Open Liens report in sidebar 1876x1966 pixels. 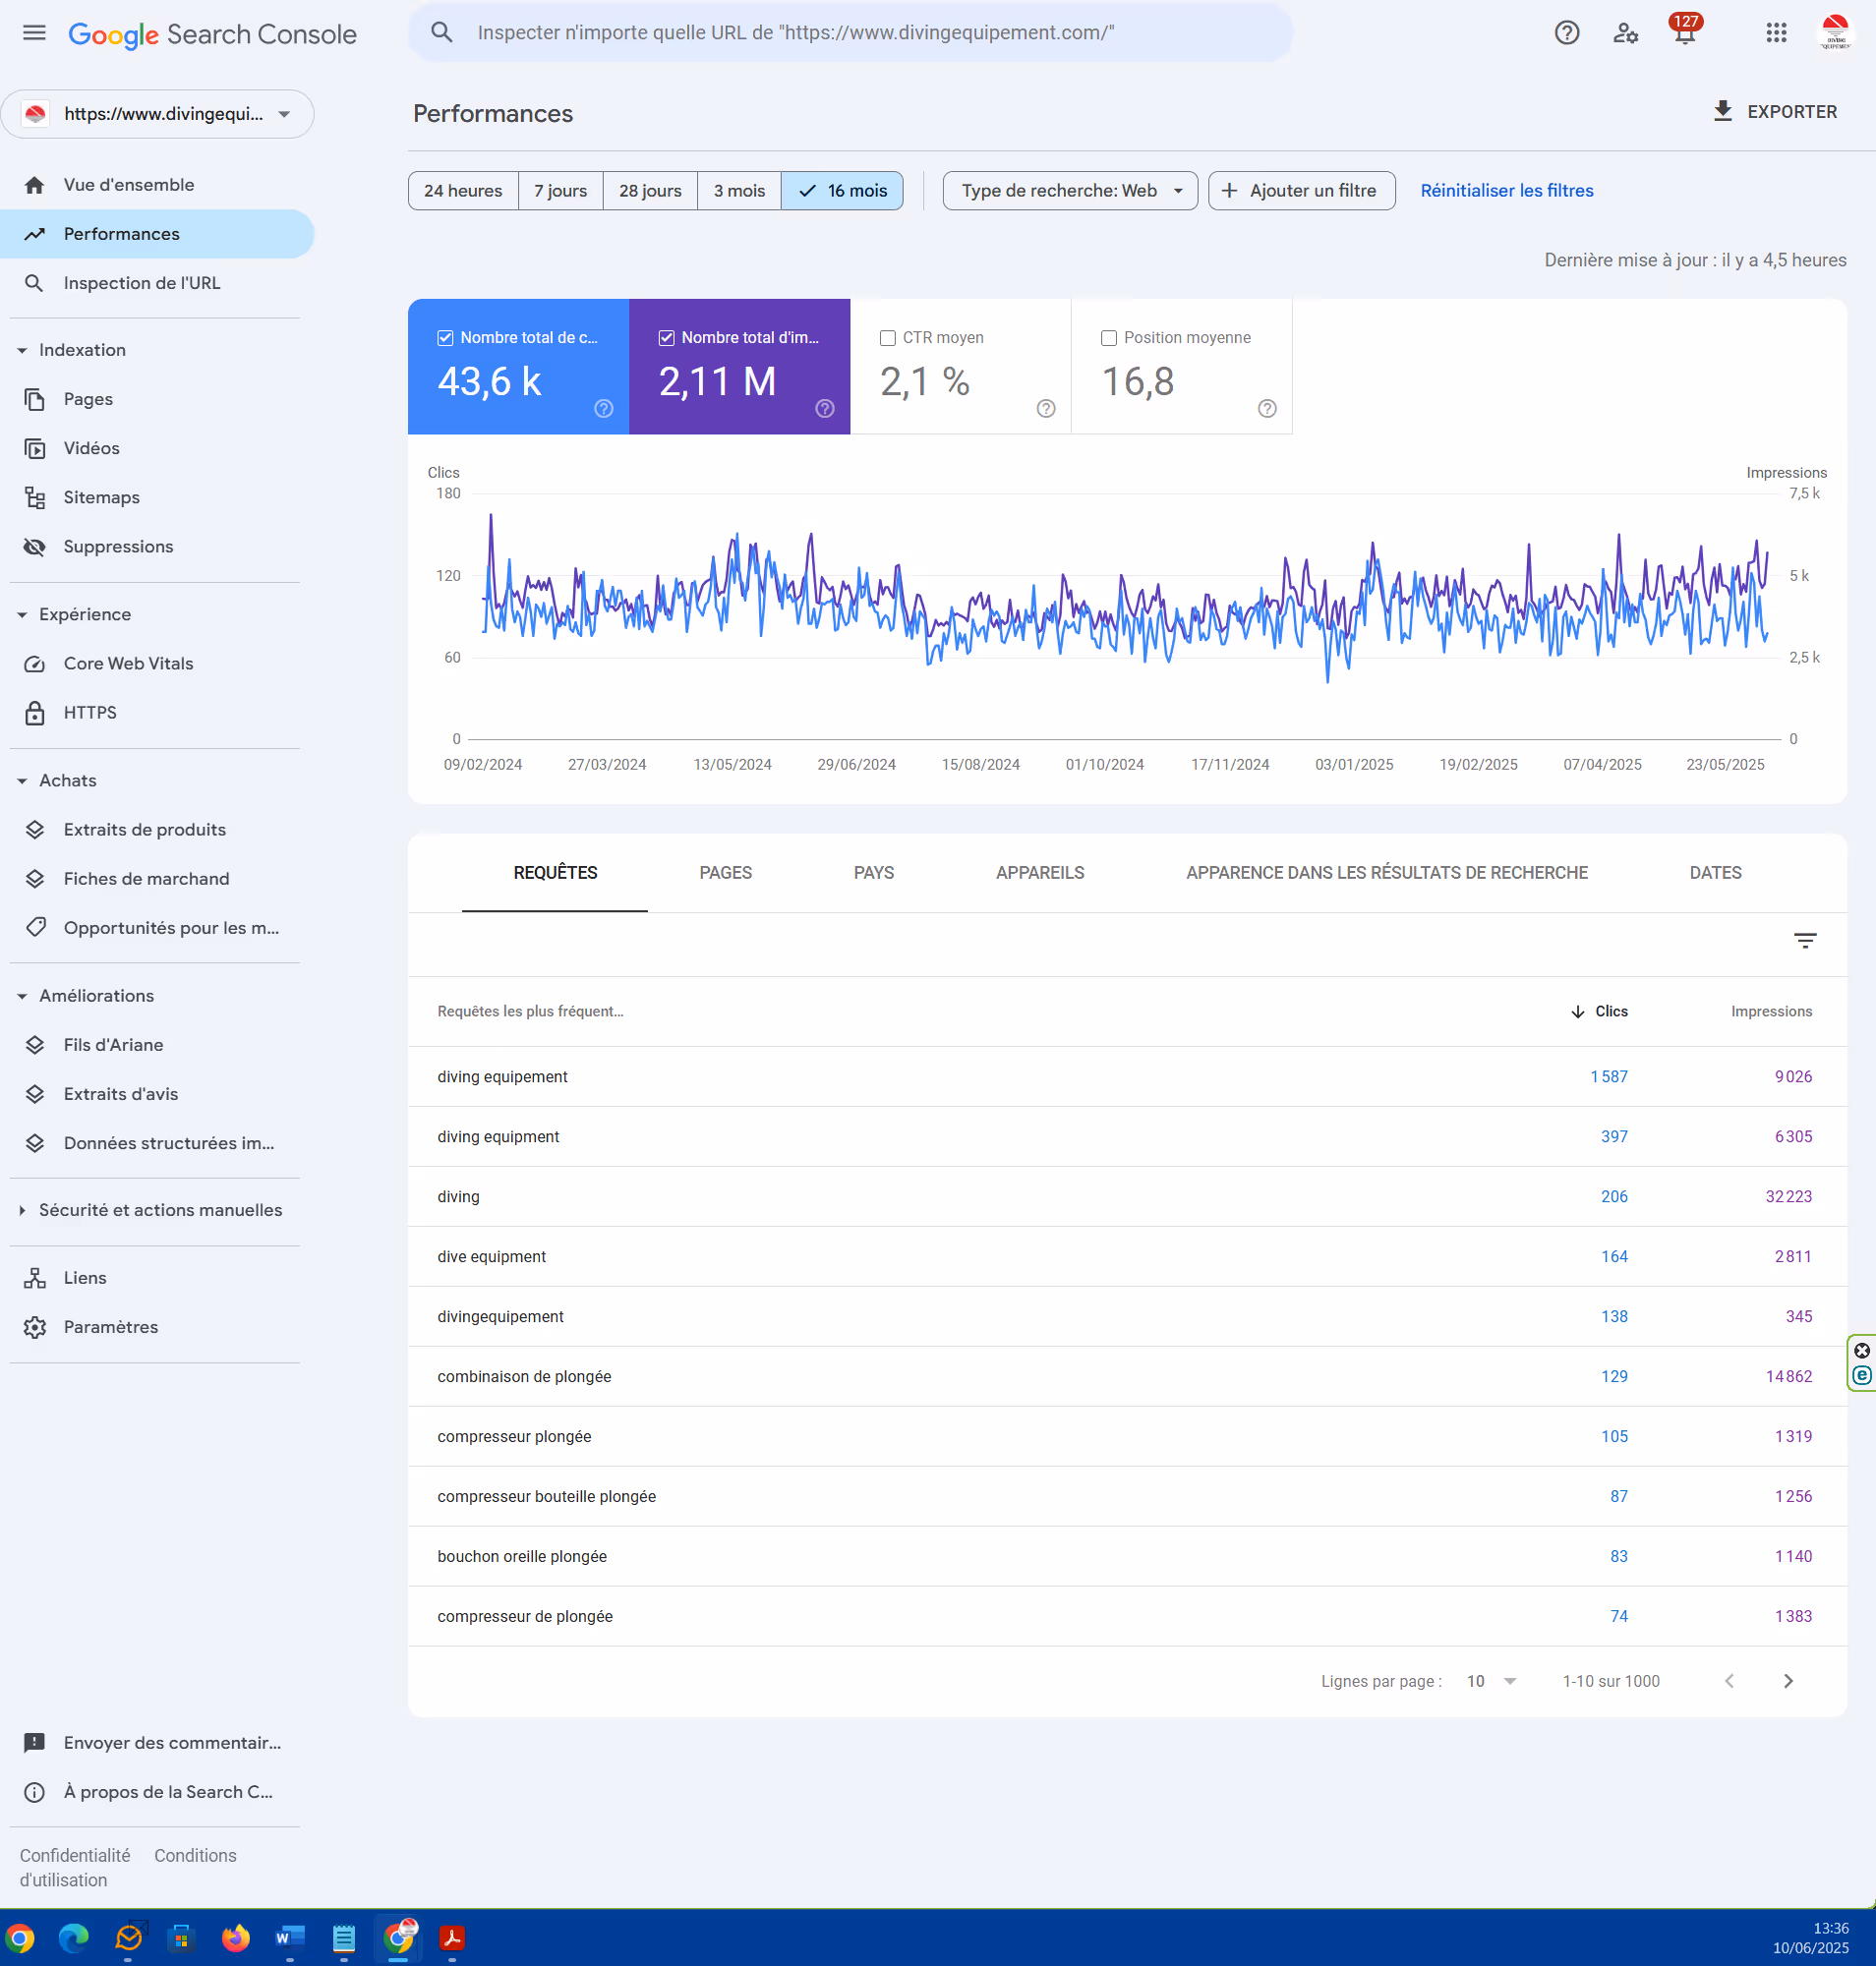pos(157,1277)
